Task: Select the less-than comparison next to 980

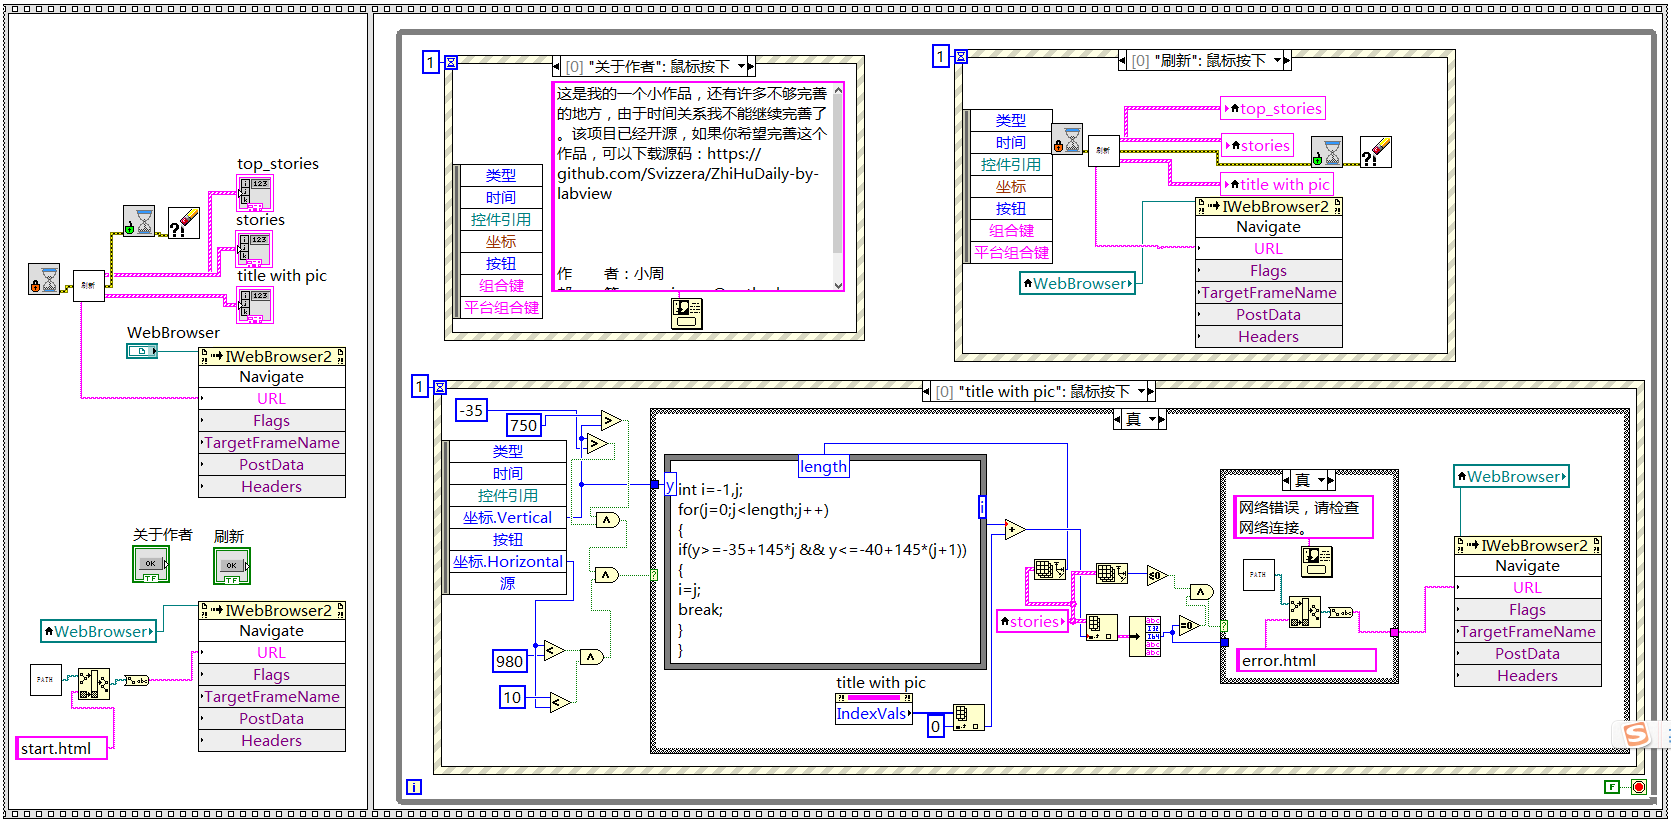Action: 553,649
